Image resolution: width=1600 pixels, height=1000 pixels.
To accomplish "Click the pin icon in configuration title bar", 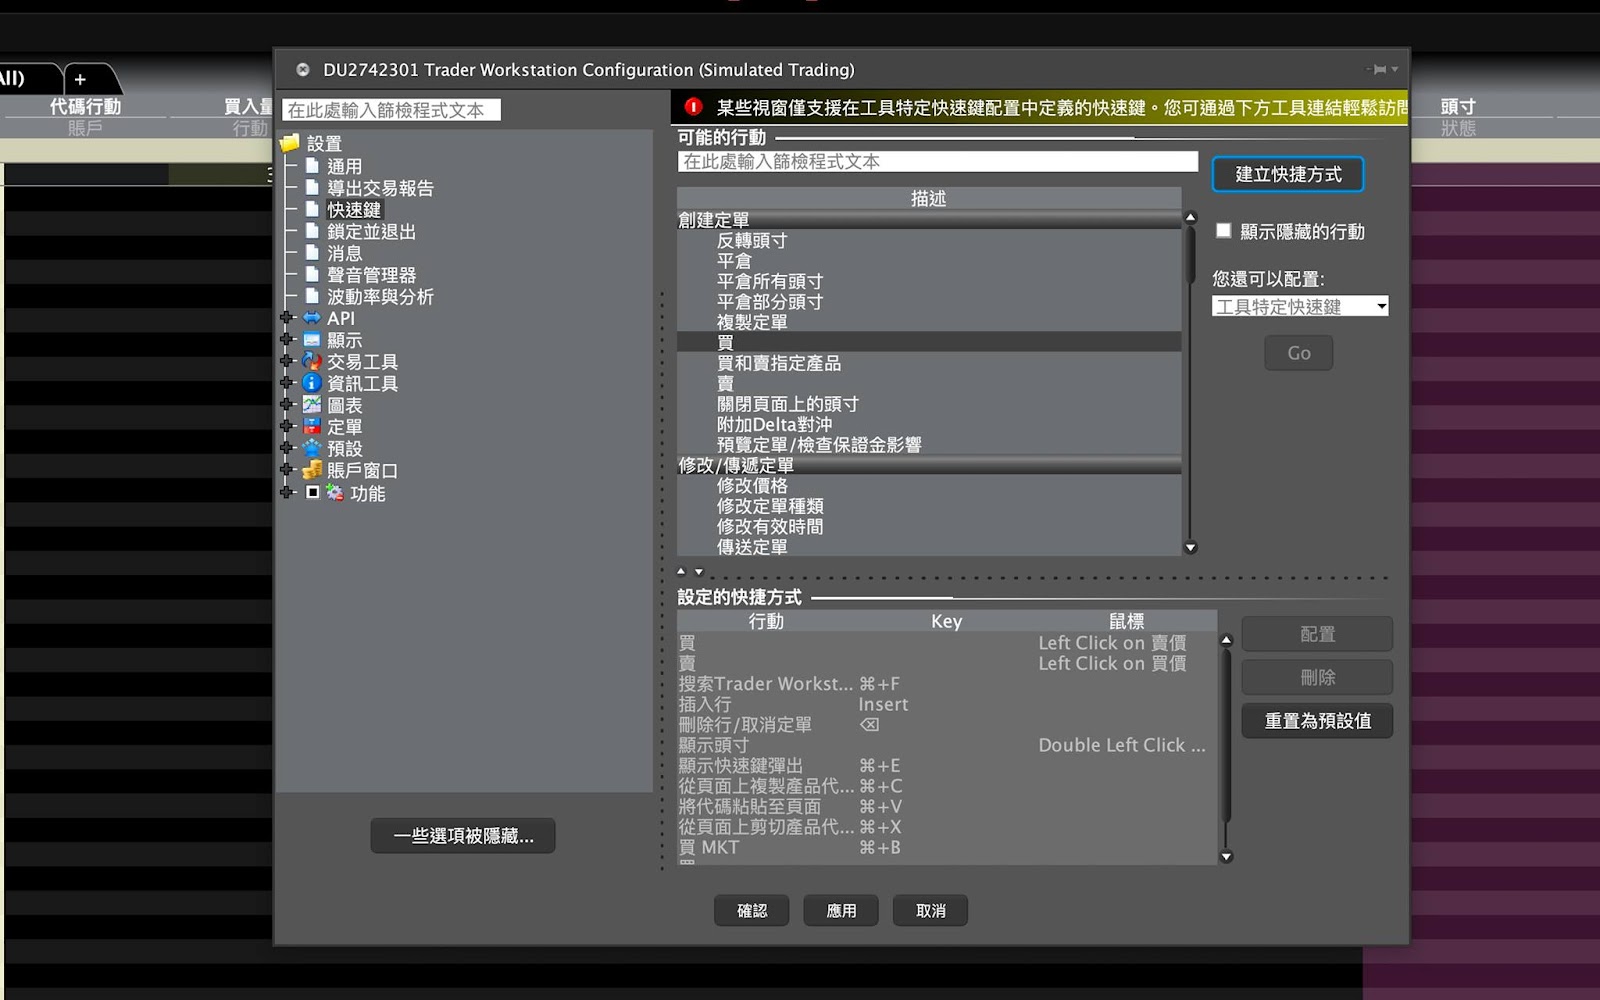I will [x=1380, y=69].
